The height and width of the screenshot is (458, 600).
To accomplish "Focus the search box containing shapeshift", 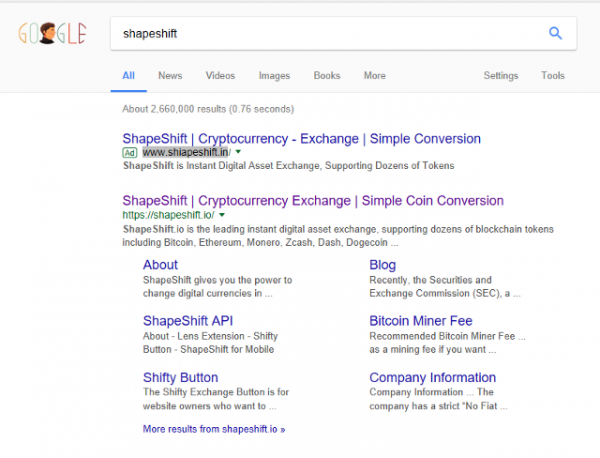I will [x=343, y=33].
